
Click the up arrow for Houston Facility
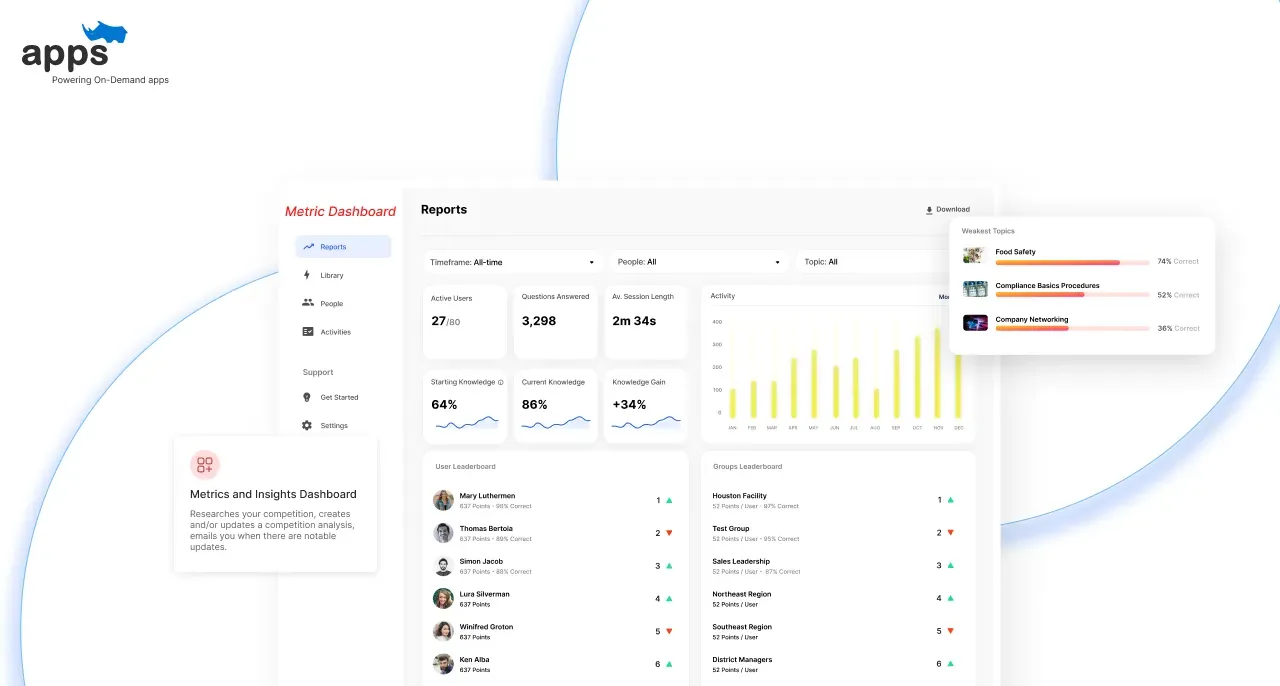tap(950, 500)
